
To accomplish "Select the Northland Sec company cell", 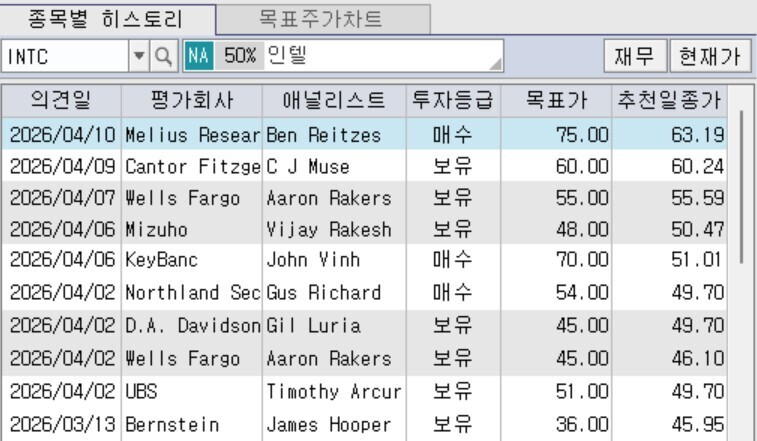I will point(192,292).
